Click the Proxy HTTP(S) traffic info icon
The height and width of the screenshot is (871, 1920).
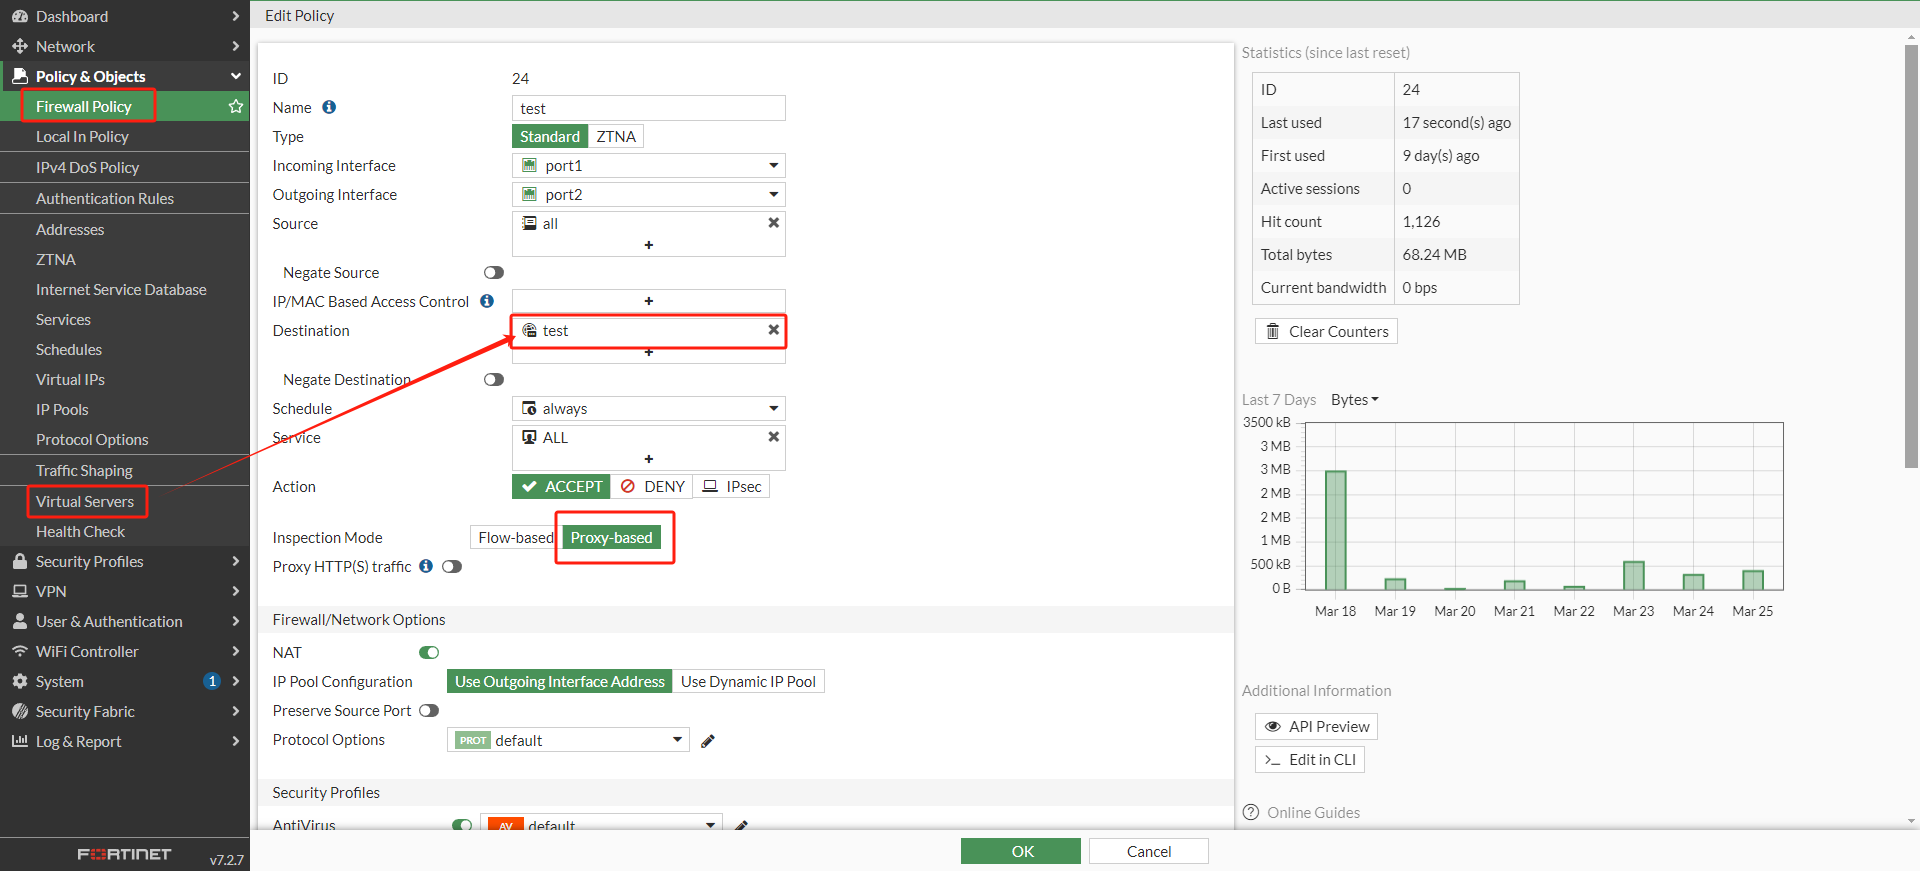(426, 566)
